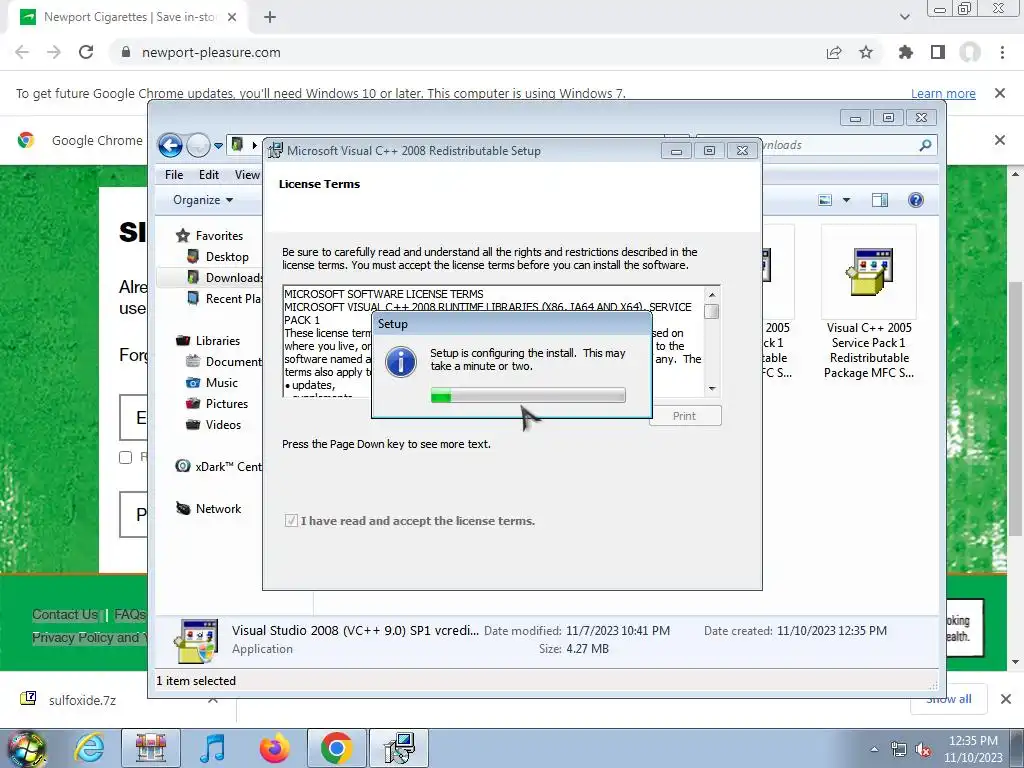Image resolution: width=1024 pixels, height=768 pixels.
Task: Open the FAQs footer link
Action: click(x=129, y=615)
